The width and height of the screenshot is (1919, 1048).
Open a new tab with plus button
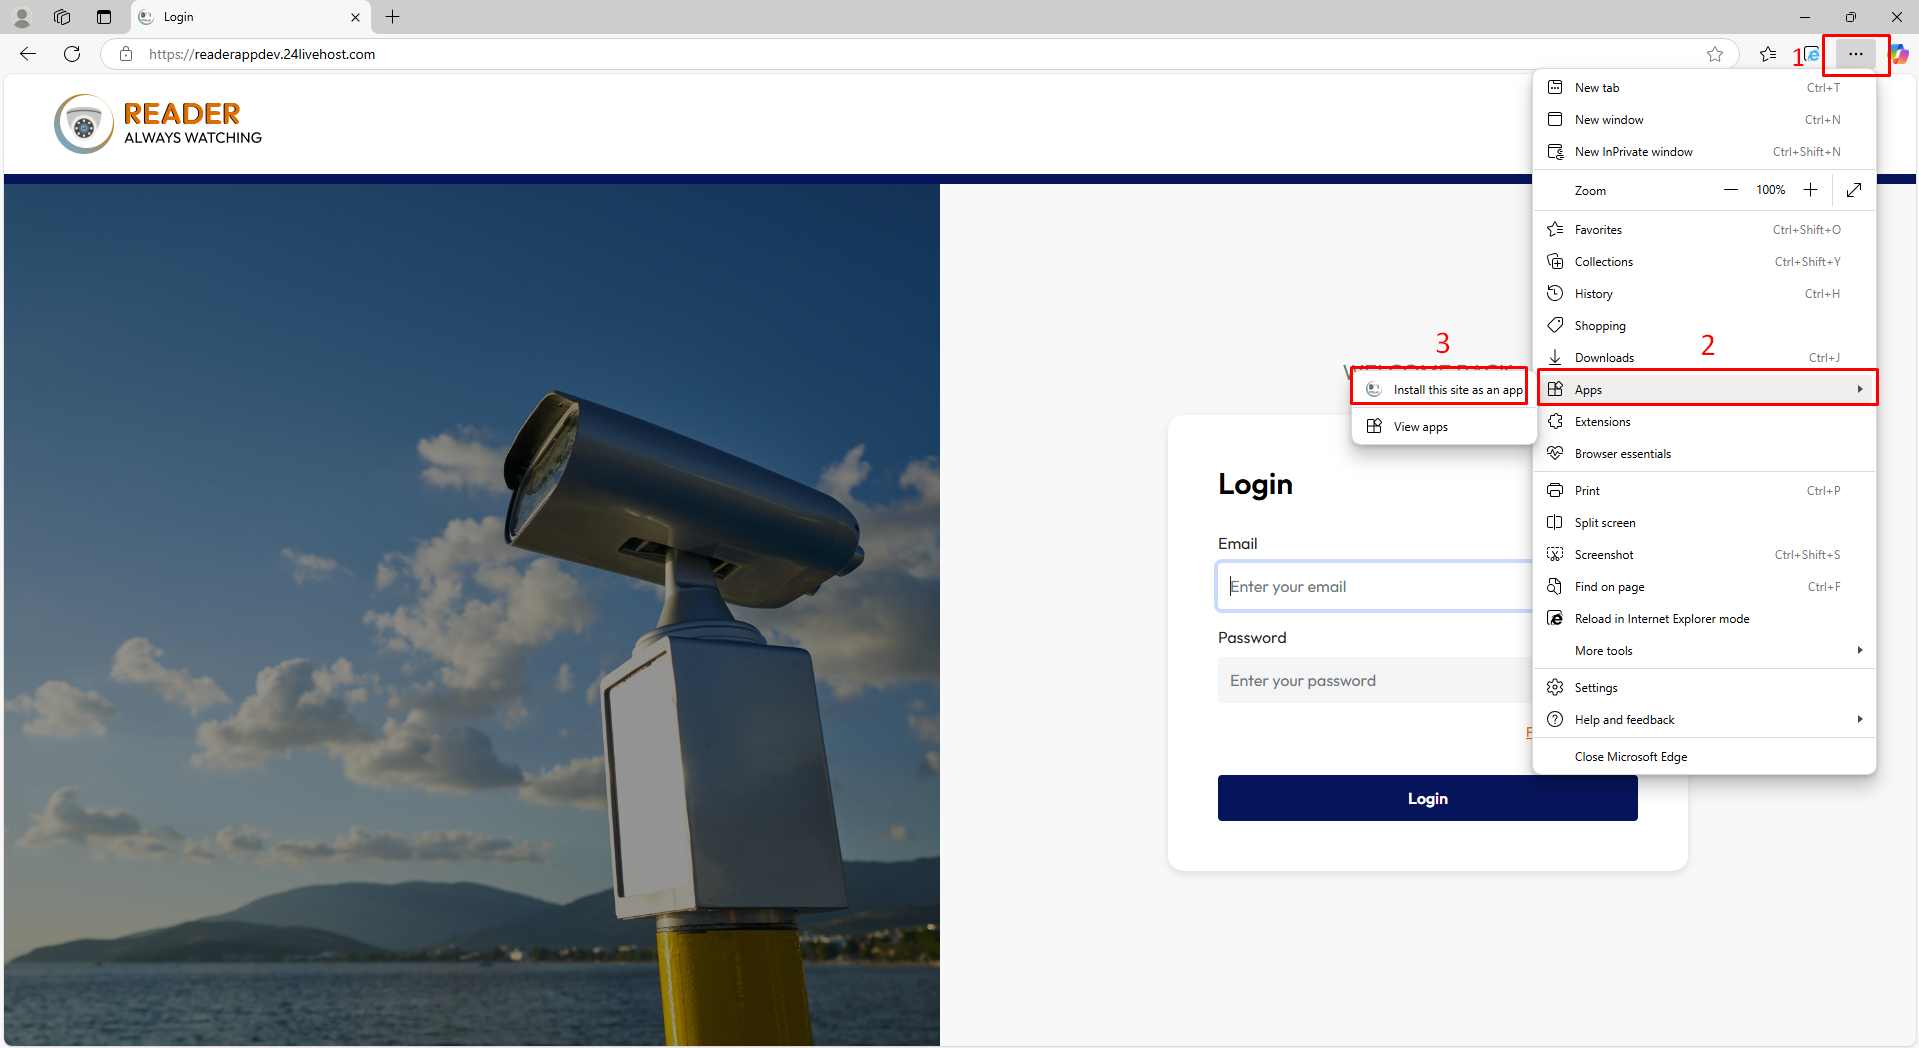pyautogui.click(x=393, y=17)
